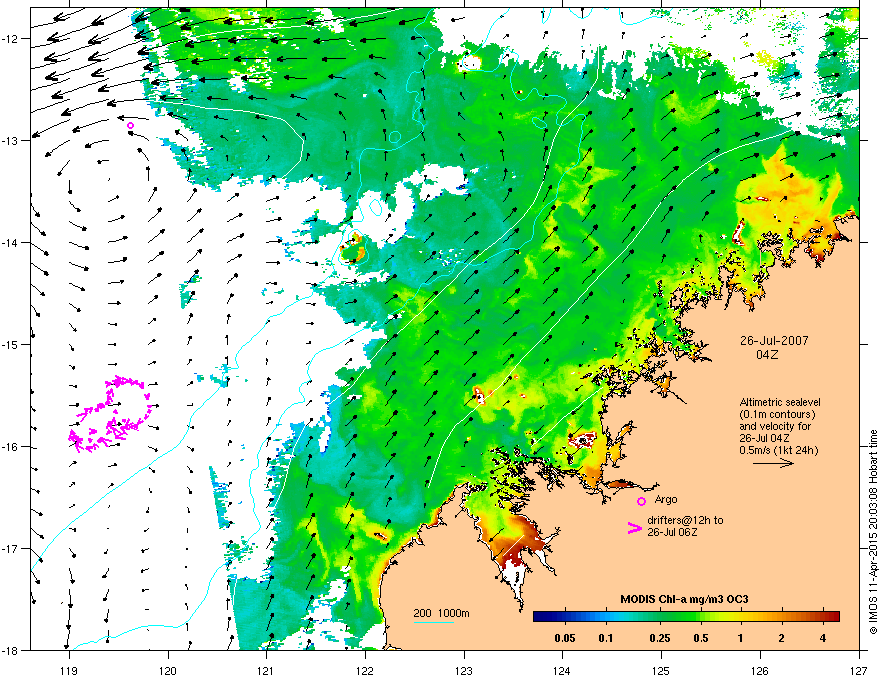Screen dimensions: 880x680
Task: Click the 04Z time label
Action: (x=767, y=355)
